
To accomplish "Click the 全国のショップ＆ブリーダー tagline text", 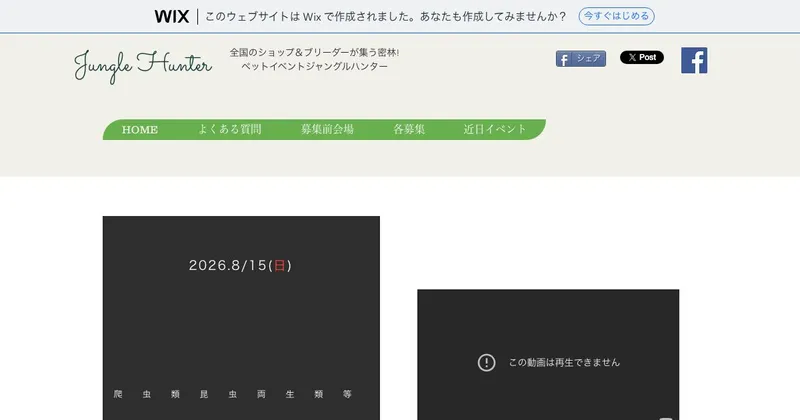I will click(314, 53).
